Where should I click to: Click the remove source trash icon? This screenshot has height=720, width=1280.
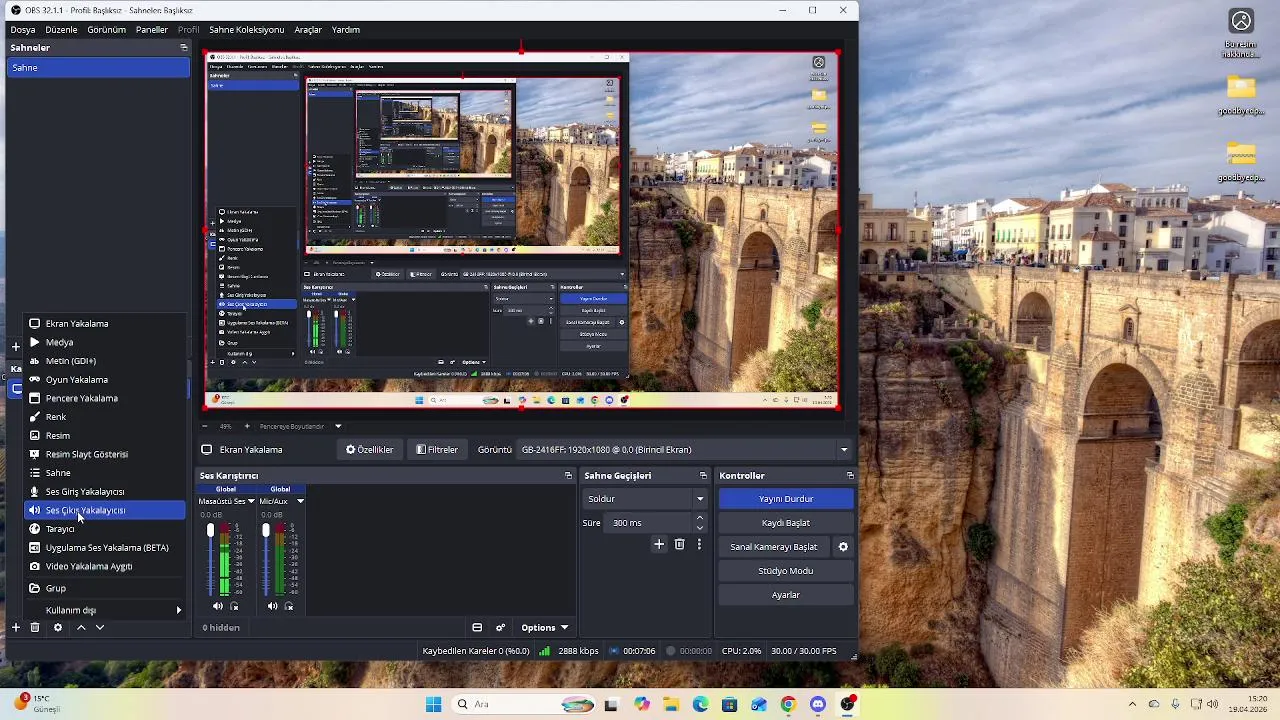point(35,627)
